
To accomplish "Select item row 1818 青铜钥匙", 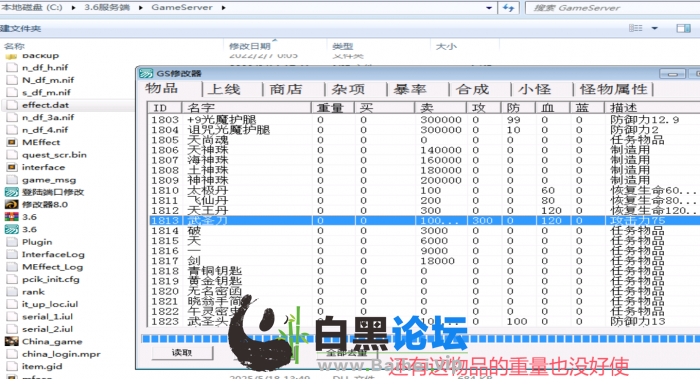I will click(424, 271).
